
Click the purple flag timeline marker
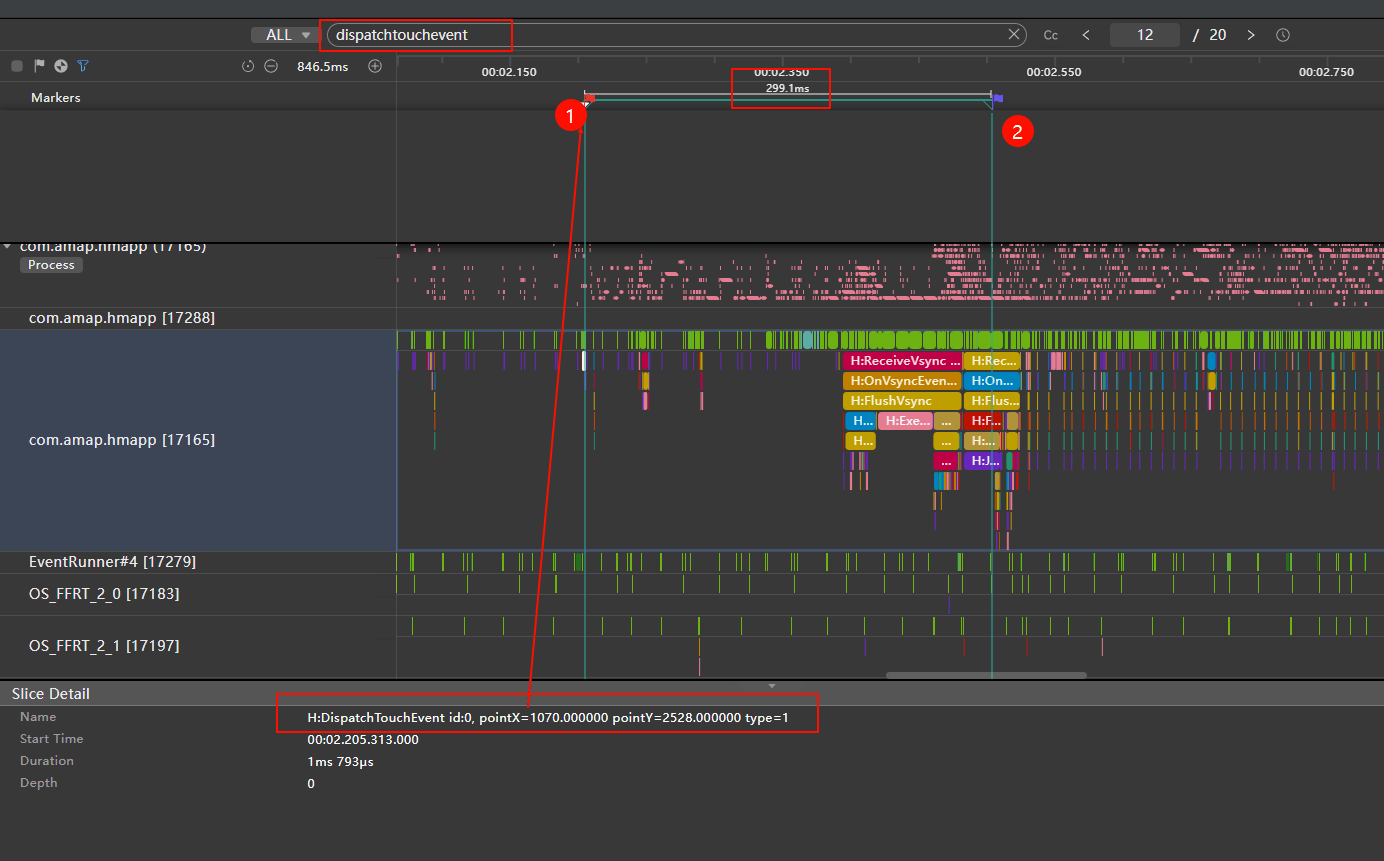tap(998, 99)
